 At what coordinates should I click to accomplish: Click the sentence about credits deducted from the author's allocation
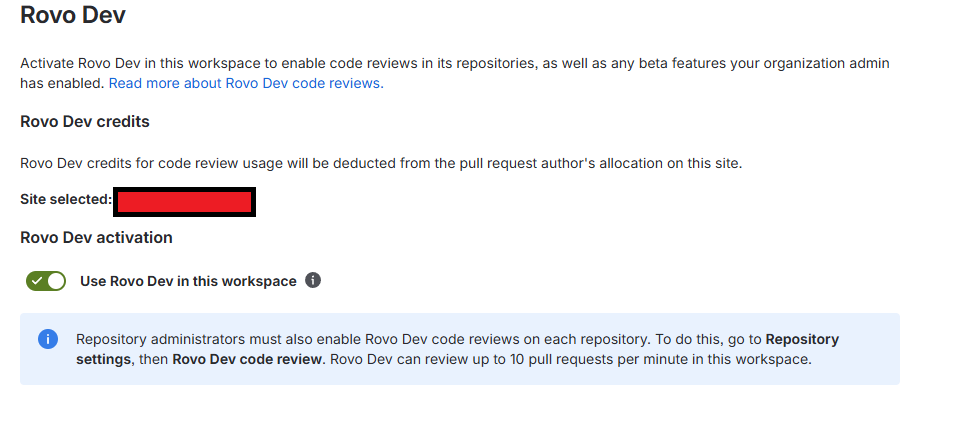[381, 164]
